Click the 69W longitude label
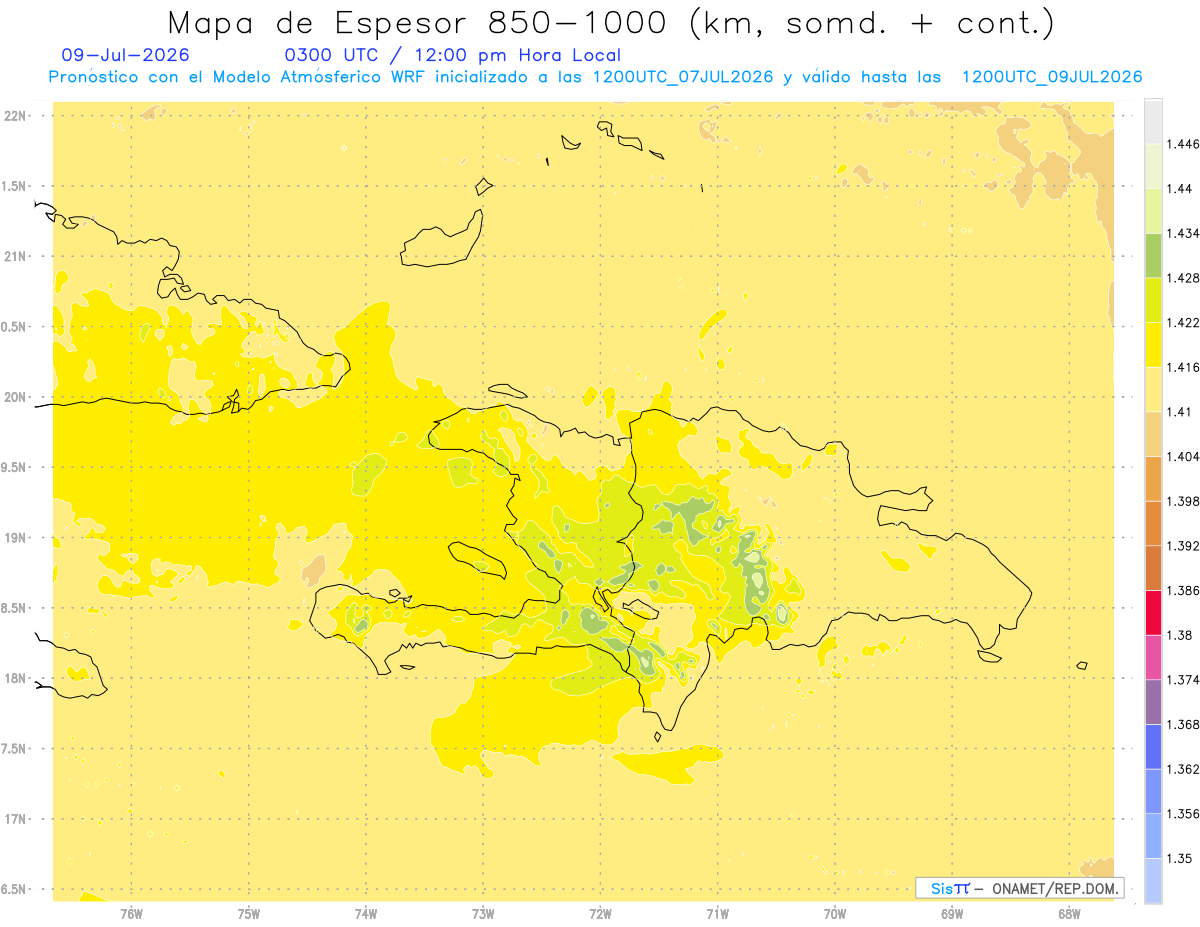The width and height of the screenshot is (1200, 927). click(x=951, y=914)
